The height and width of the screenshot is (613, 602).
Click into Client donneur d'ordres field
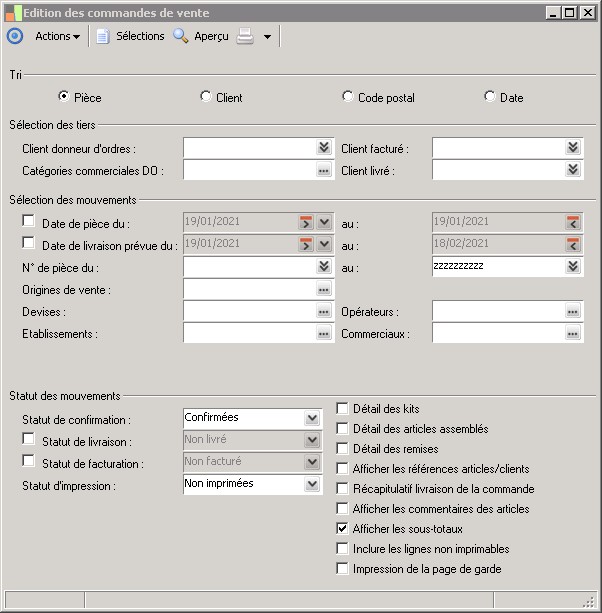pyautogui.click(x=250, y=148)
